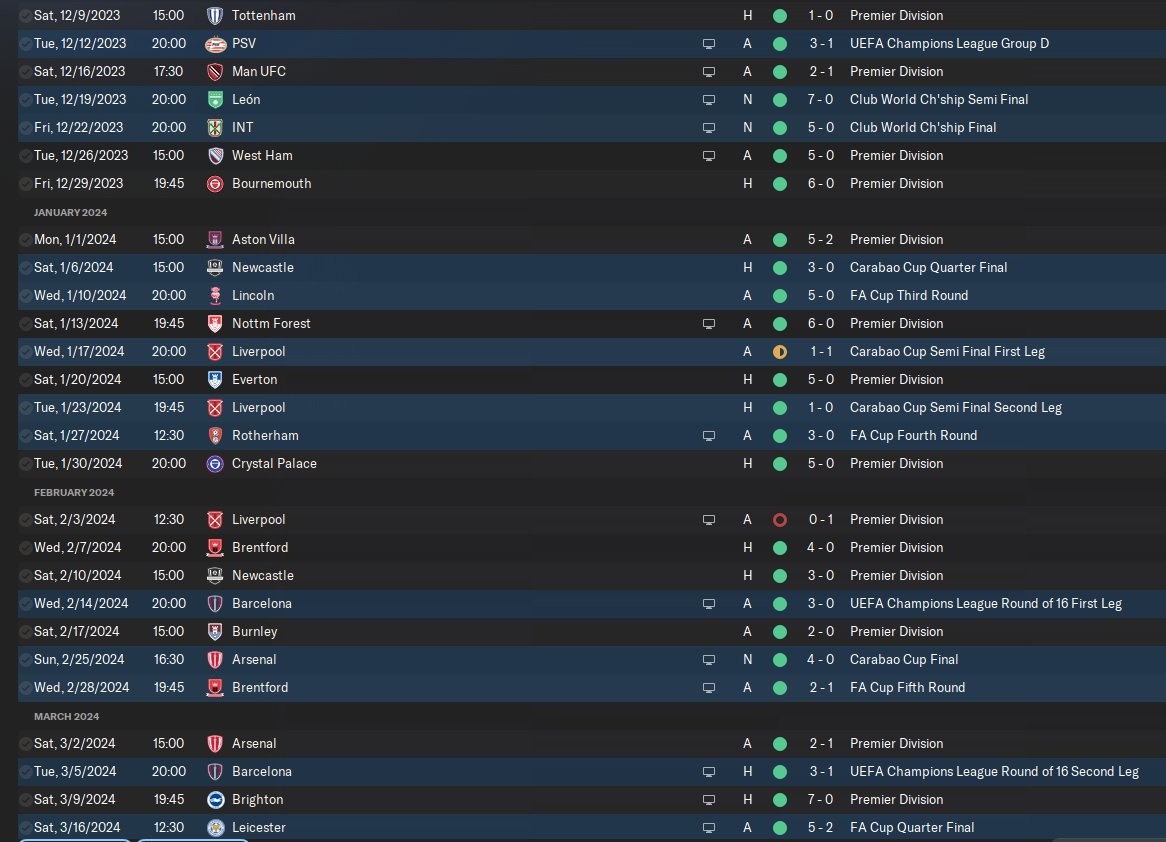This screenshot has width=1166, height=842.
Task: Select the Club World Ch'ship Final competition
Action: [923, 127]
